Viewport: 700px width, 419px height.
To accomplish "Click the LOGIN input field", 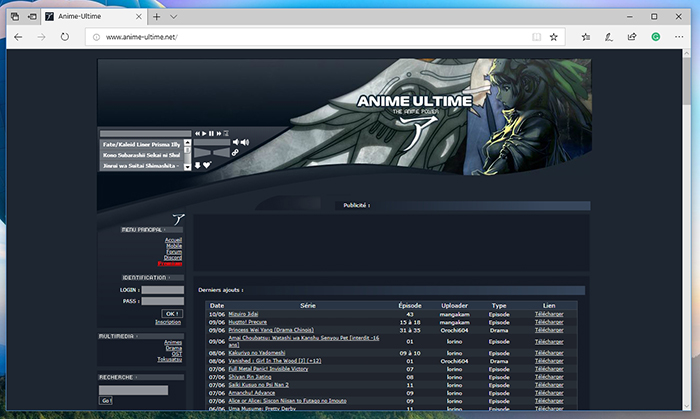I will pos(162,290).
